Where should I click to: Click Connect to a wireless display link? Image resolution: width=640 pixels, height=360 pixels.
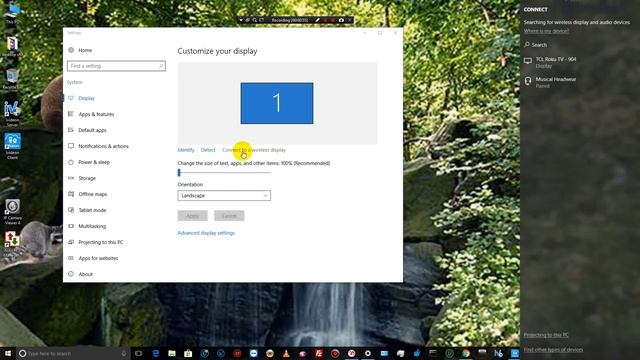(x=254, y=150)
